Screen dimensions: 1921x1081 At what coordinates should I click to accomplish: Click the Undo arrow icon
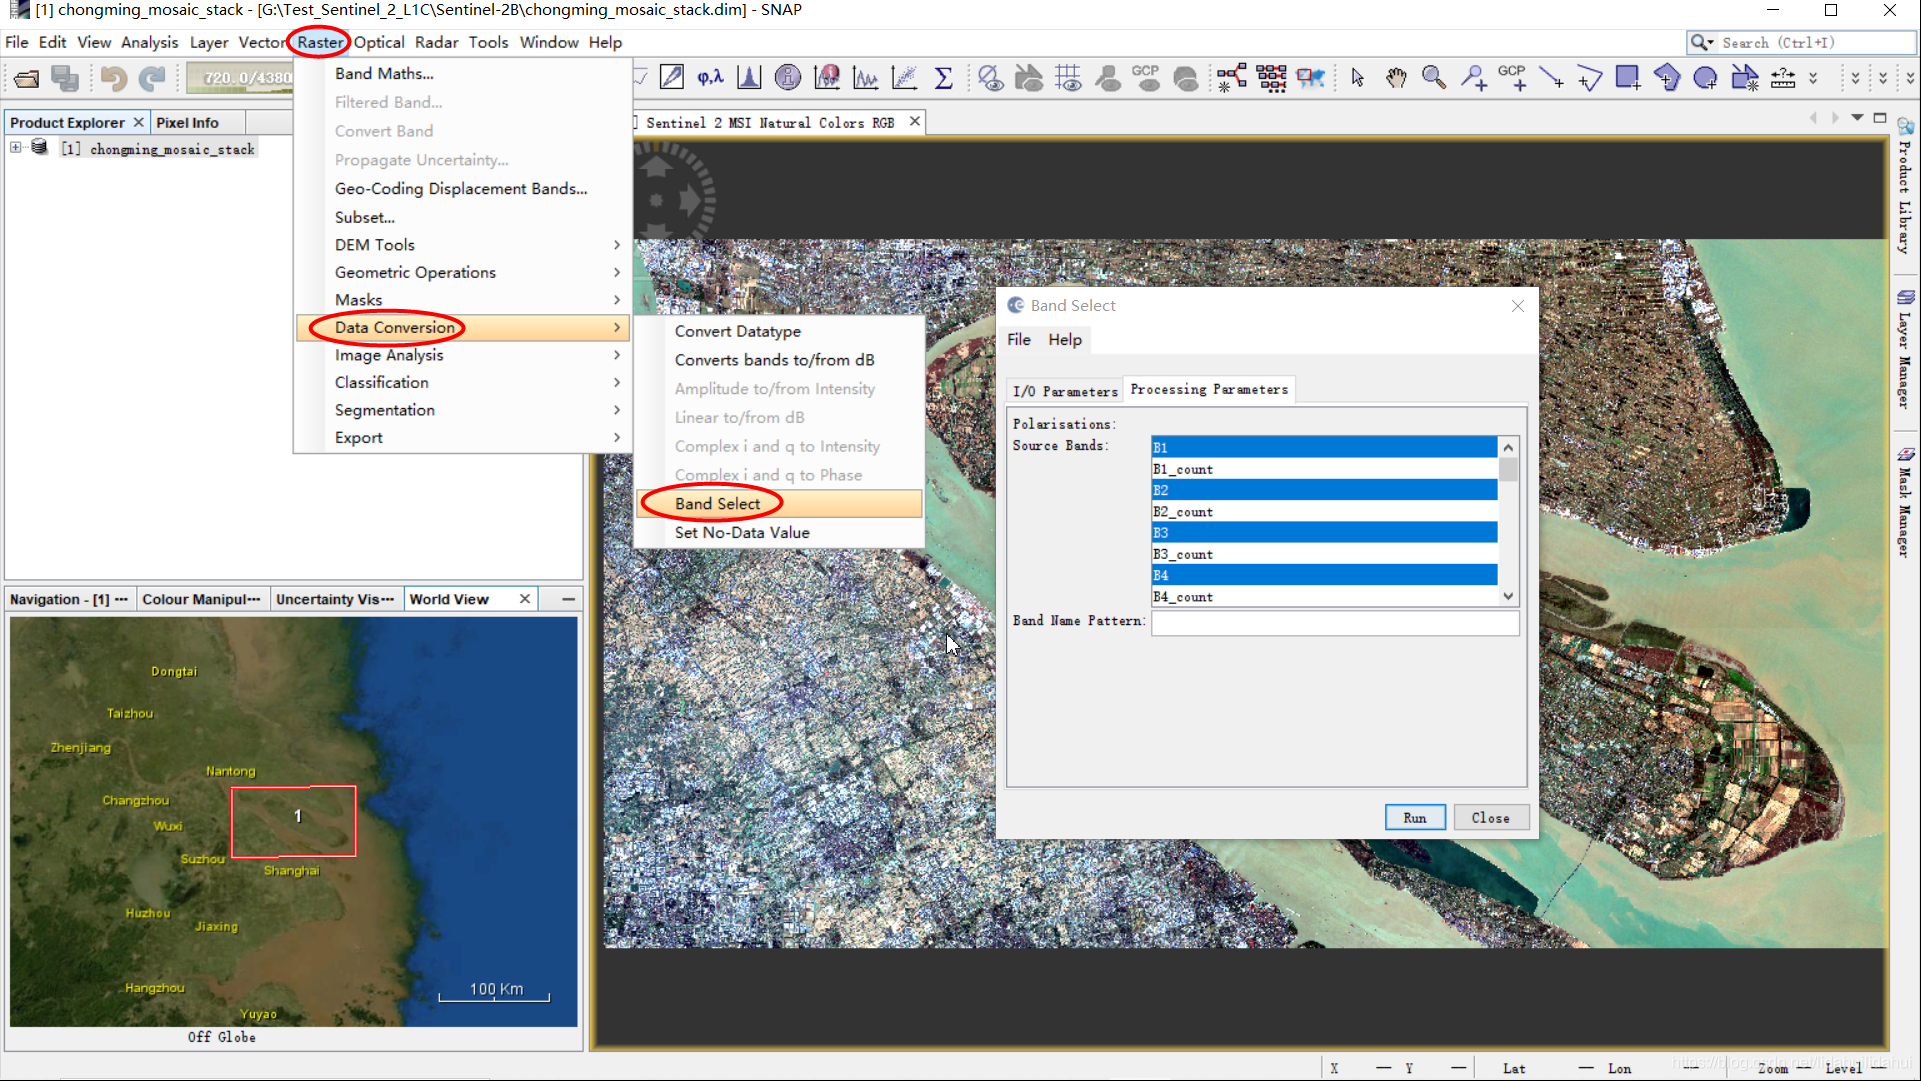(x=113, y=78)
